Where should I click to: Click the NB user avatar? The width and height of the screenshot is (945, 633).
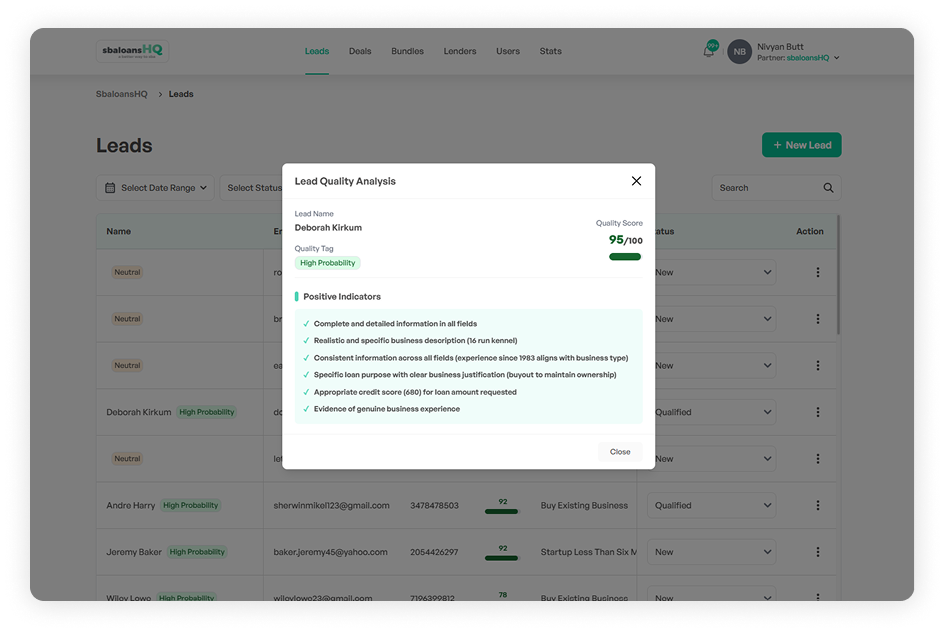click(x=739, y=51)
